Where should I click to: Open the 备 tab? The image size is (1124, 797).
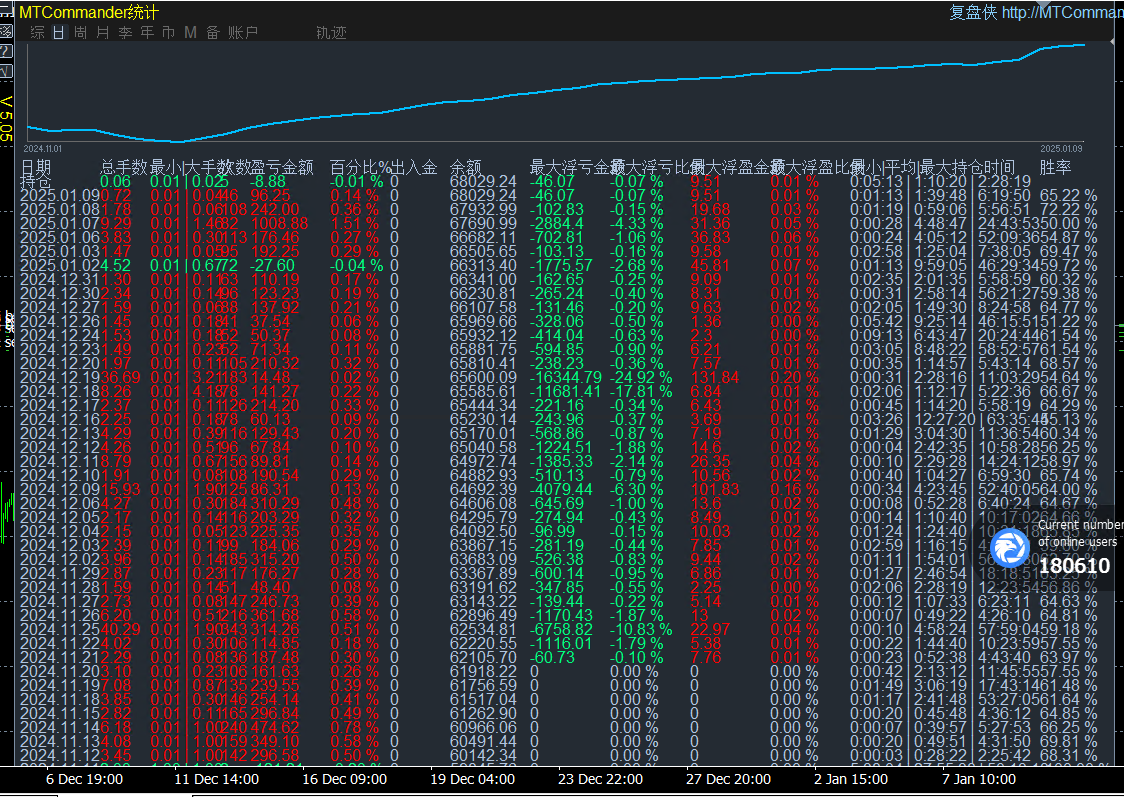[212, 32]
